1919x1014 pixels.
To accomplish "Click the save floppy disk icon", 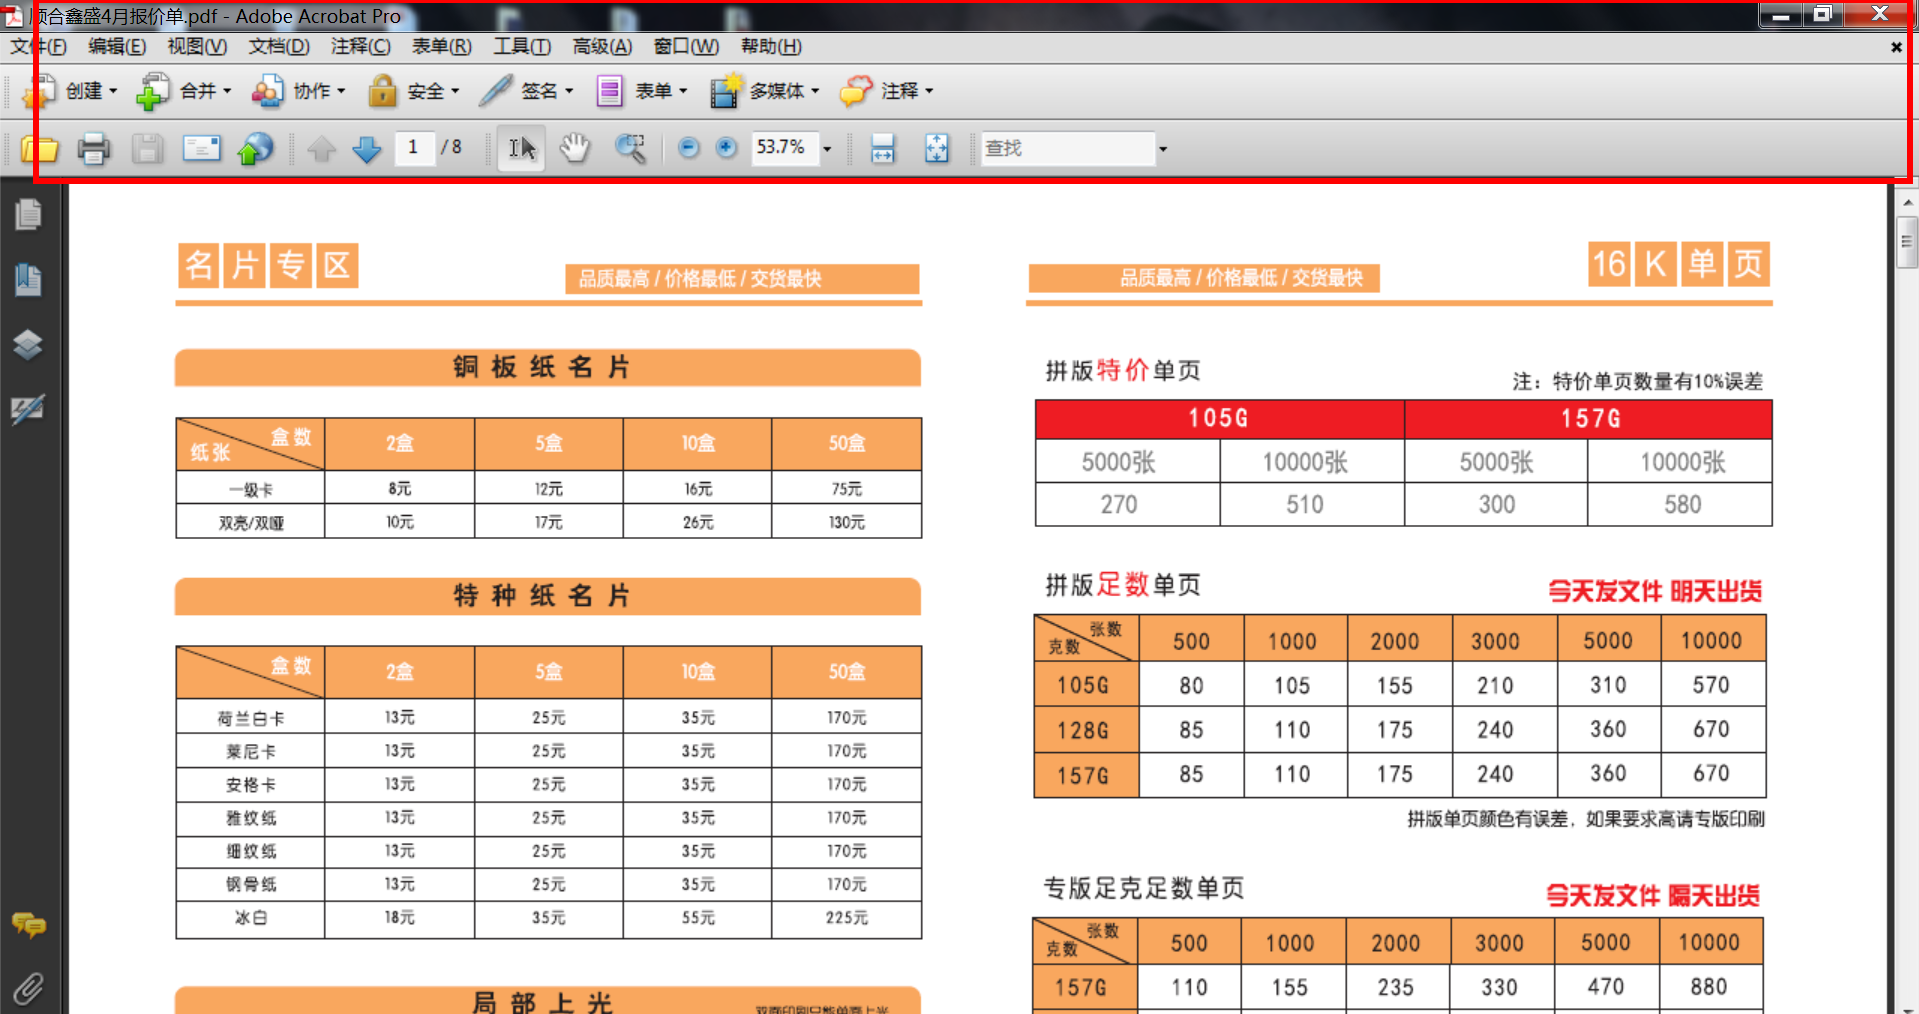I will tap(148, 149).
